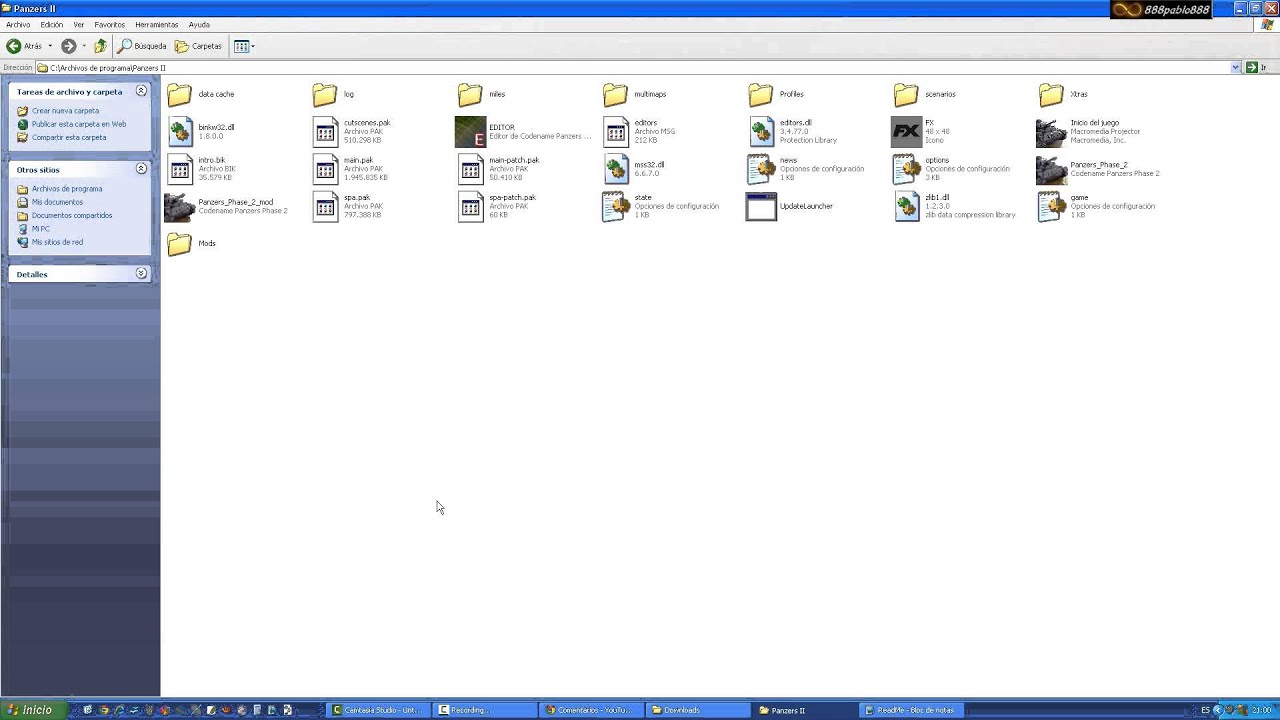Open the Profiles folder
This screenshot has height=720, width=1280.
776,94
